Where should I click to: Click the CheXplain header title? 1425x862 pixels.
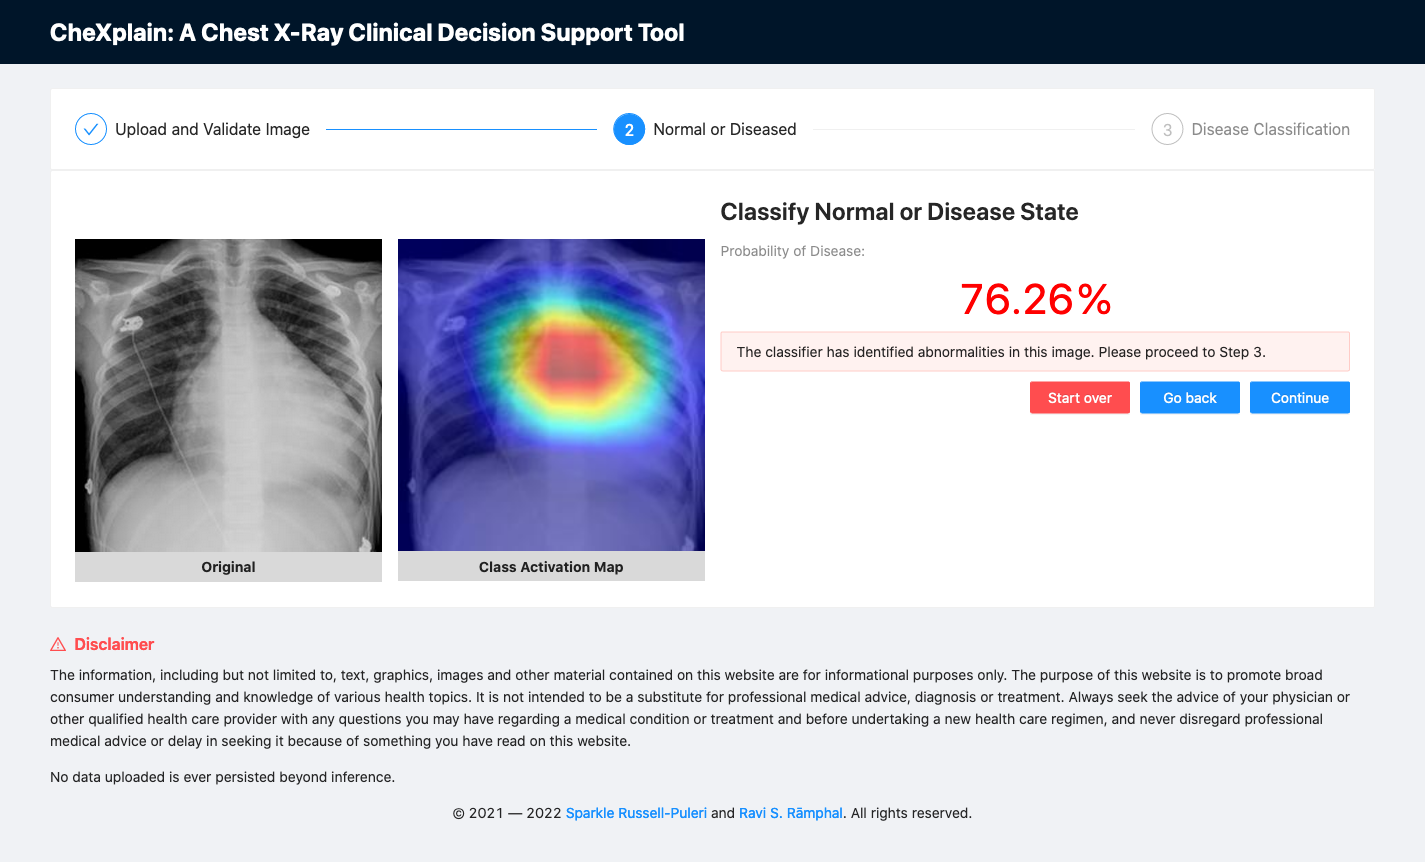tap(367, 32)
